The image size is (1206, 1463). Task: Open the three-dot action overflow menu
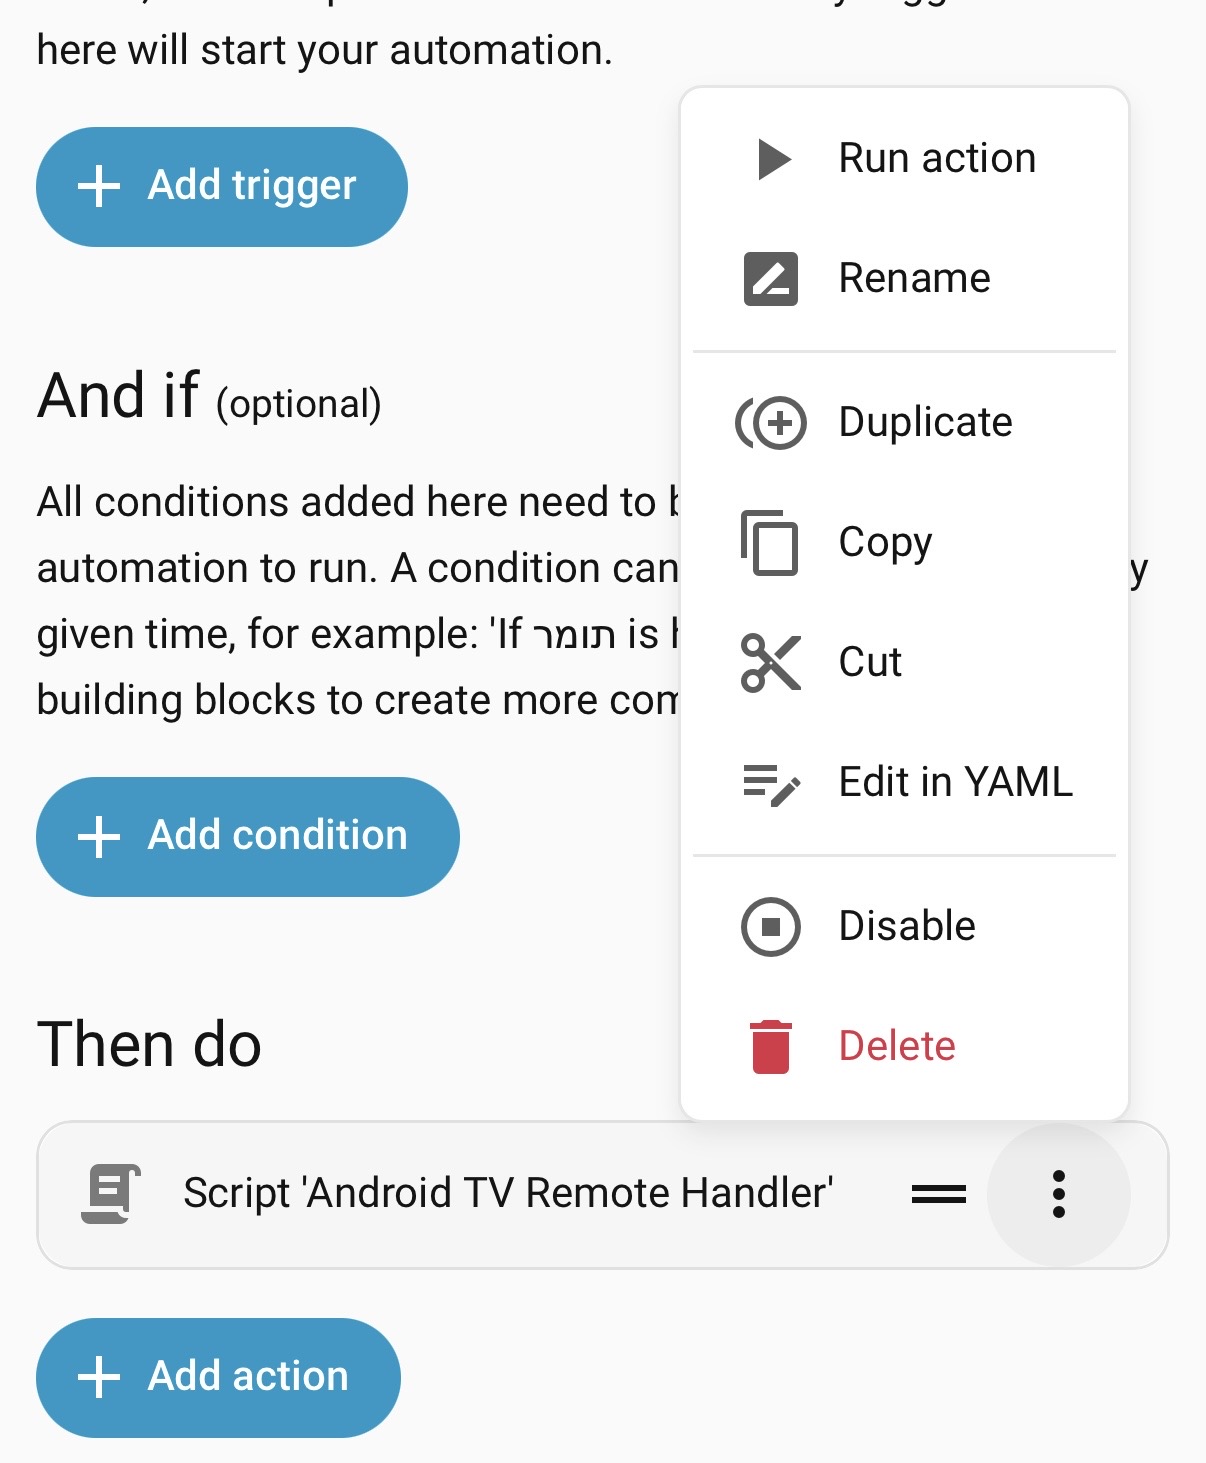coord(1058,1194)
